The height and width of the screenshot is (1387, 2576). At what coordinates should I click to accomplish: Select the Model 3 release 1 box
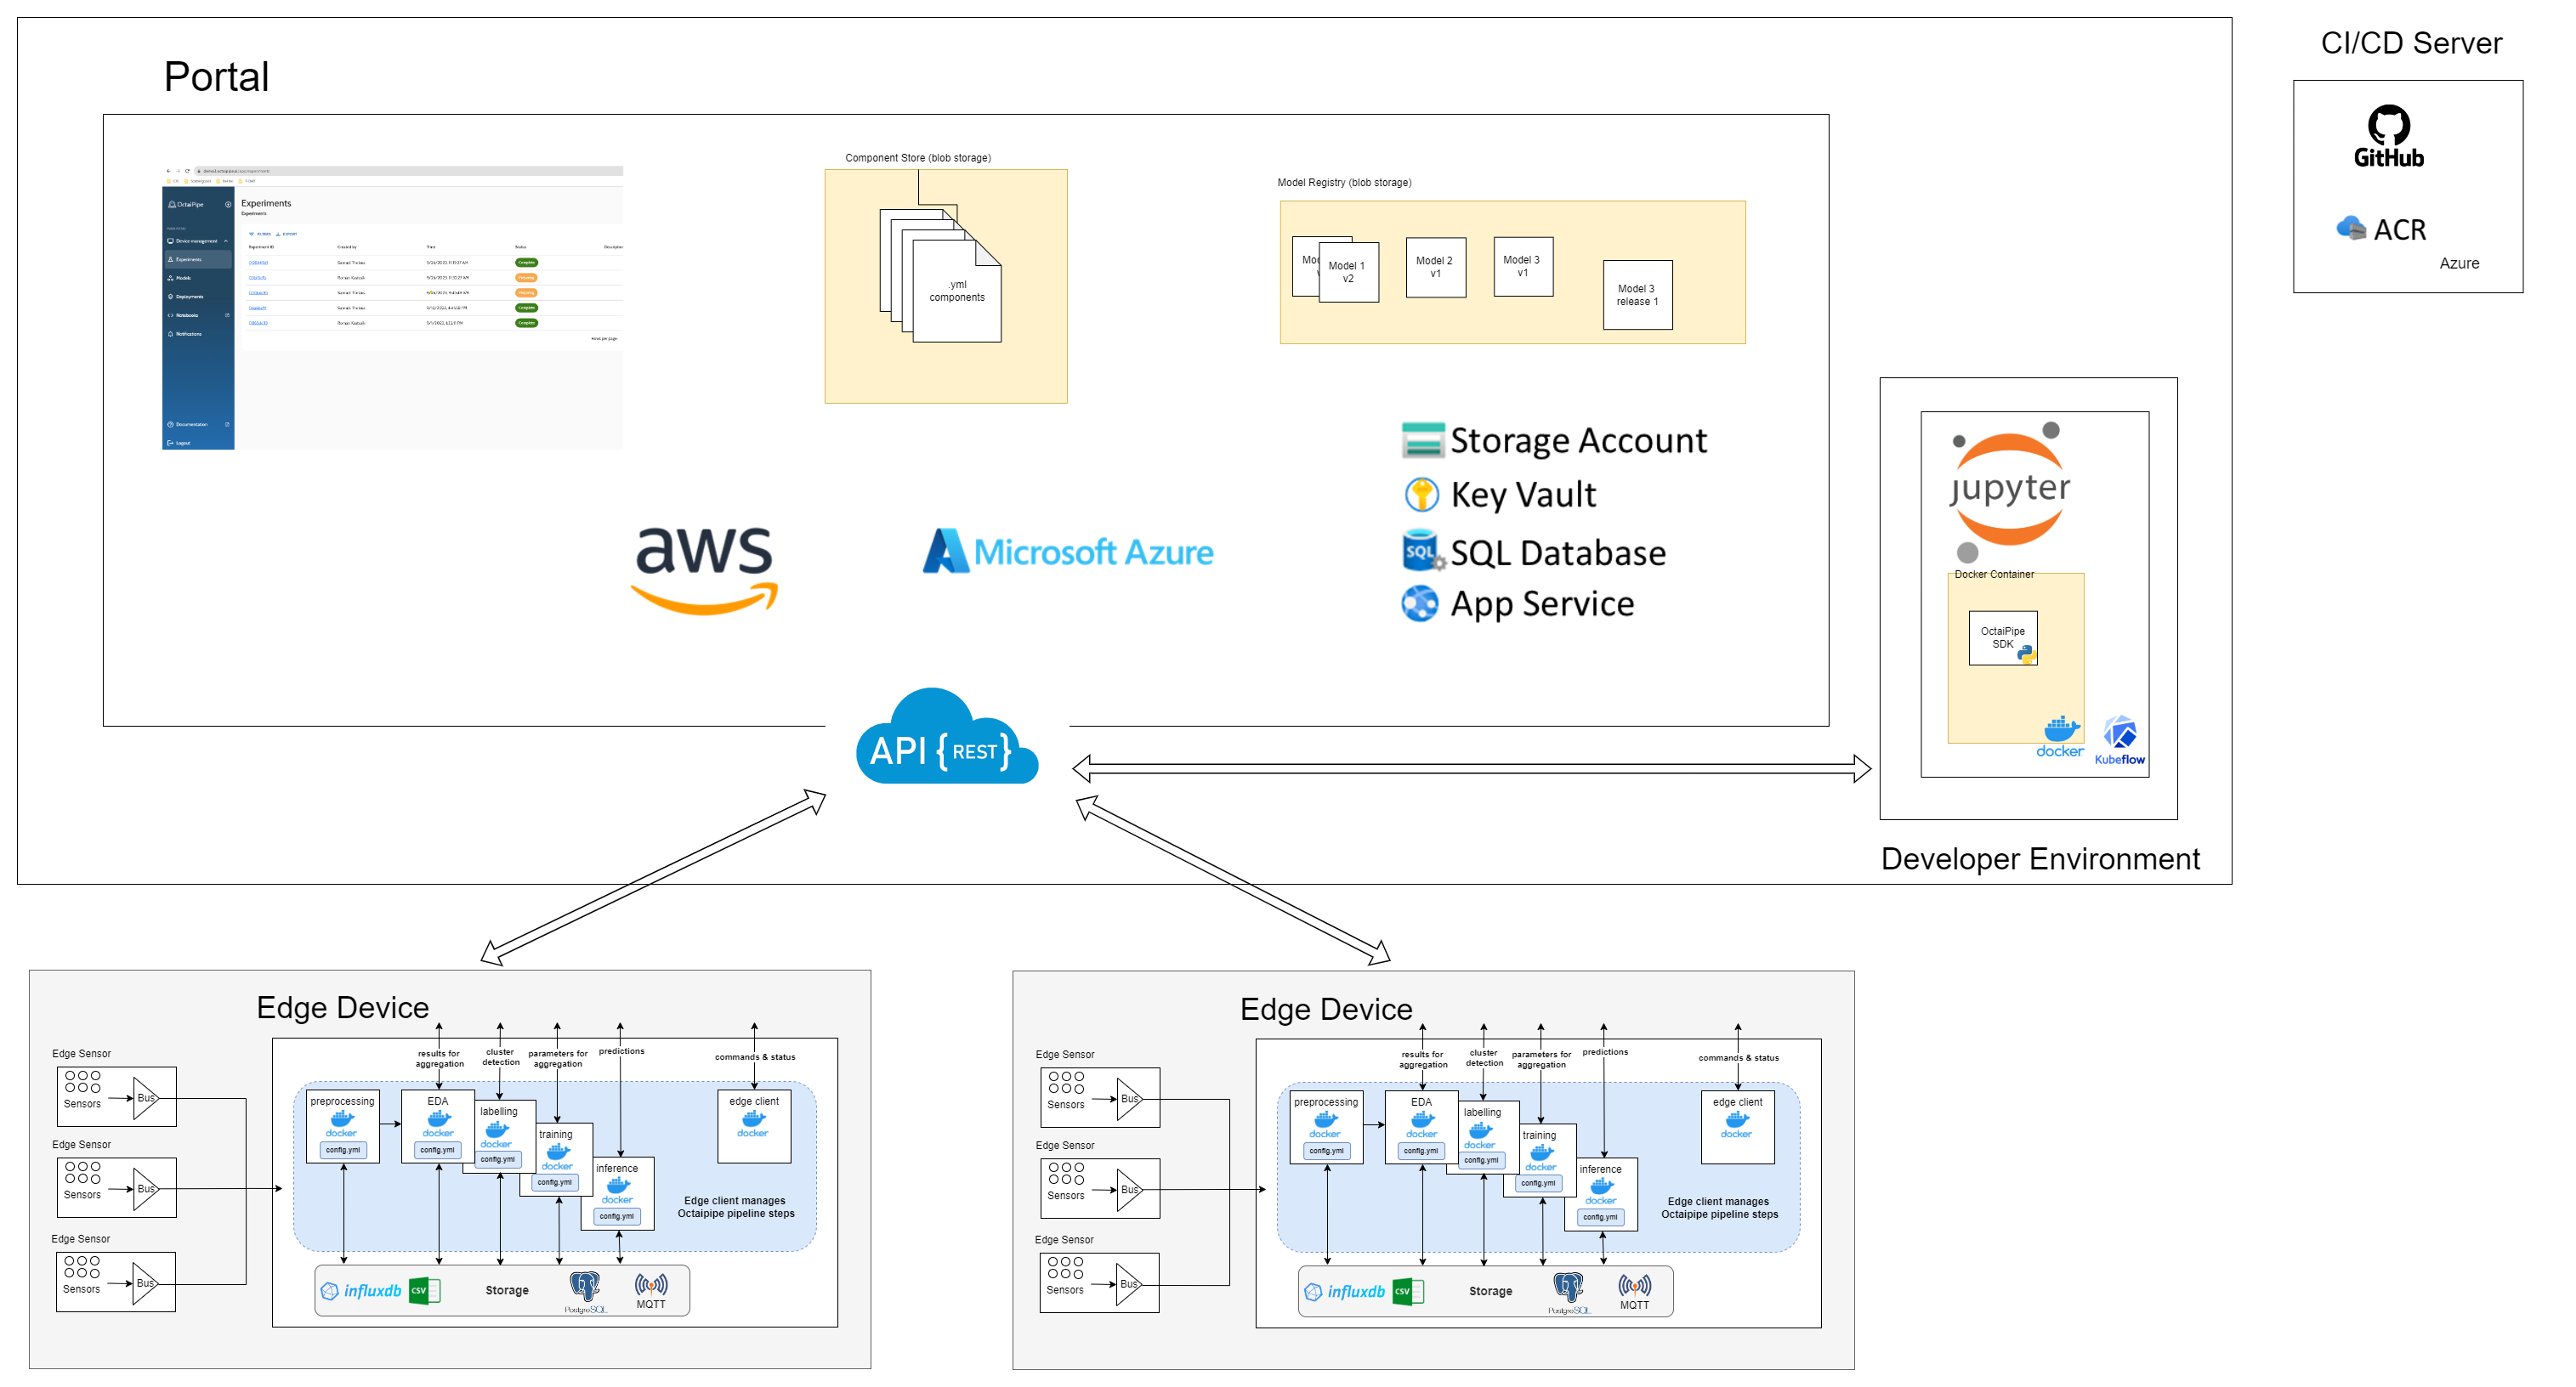click(1637, 295)
